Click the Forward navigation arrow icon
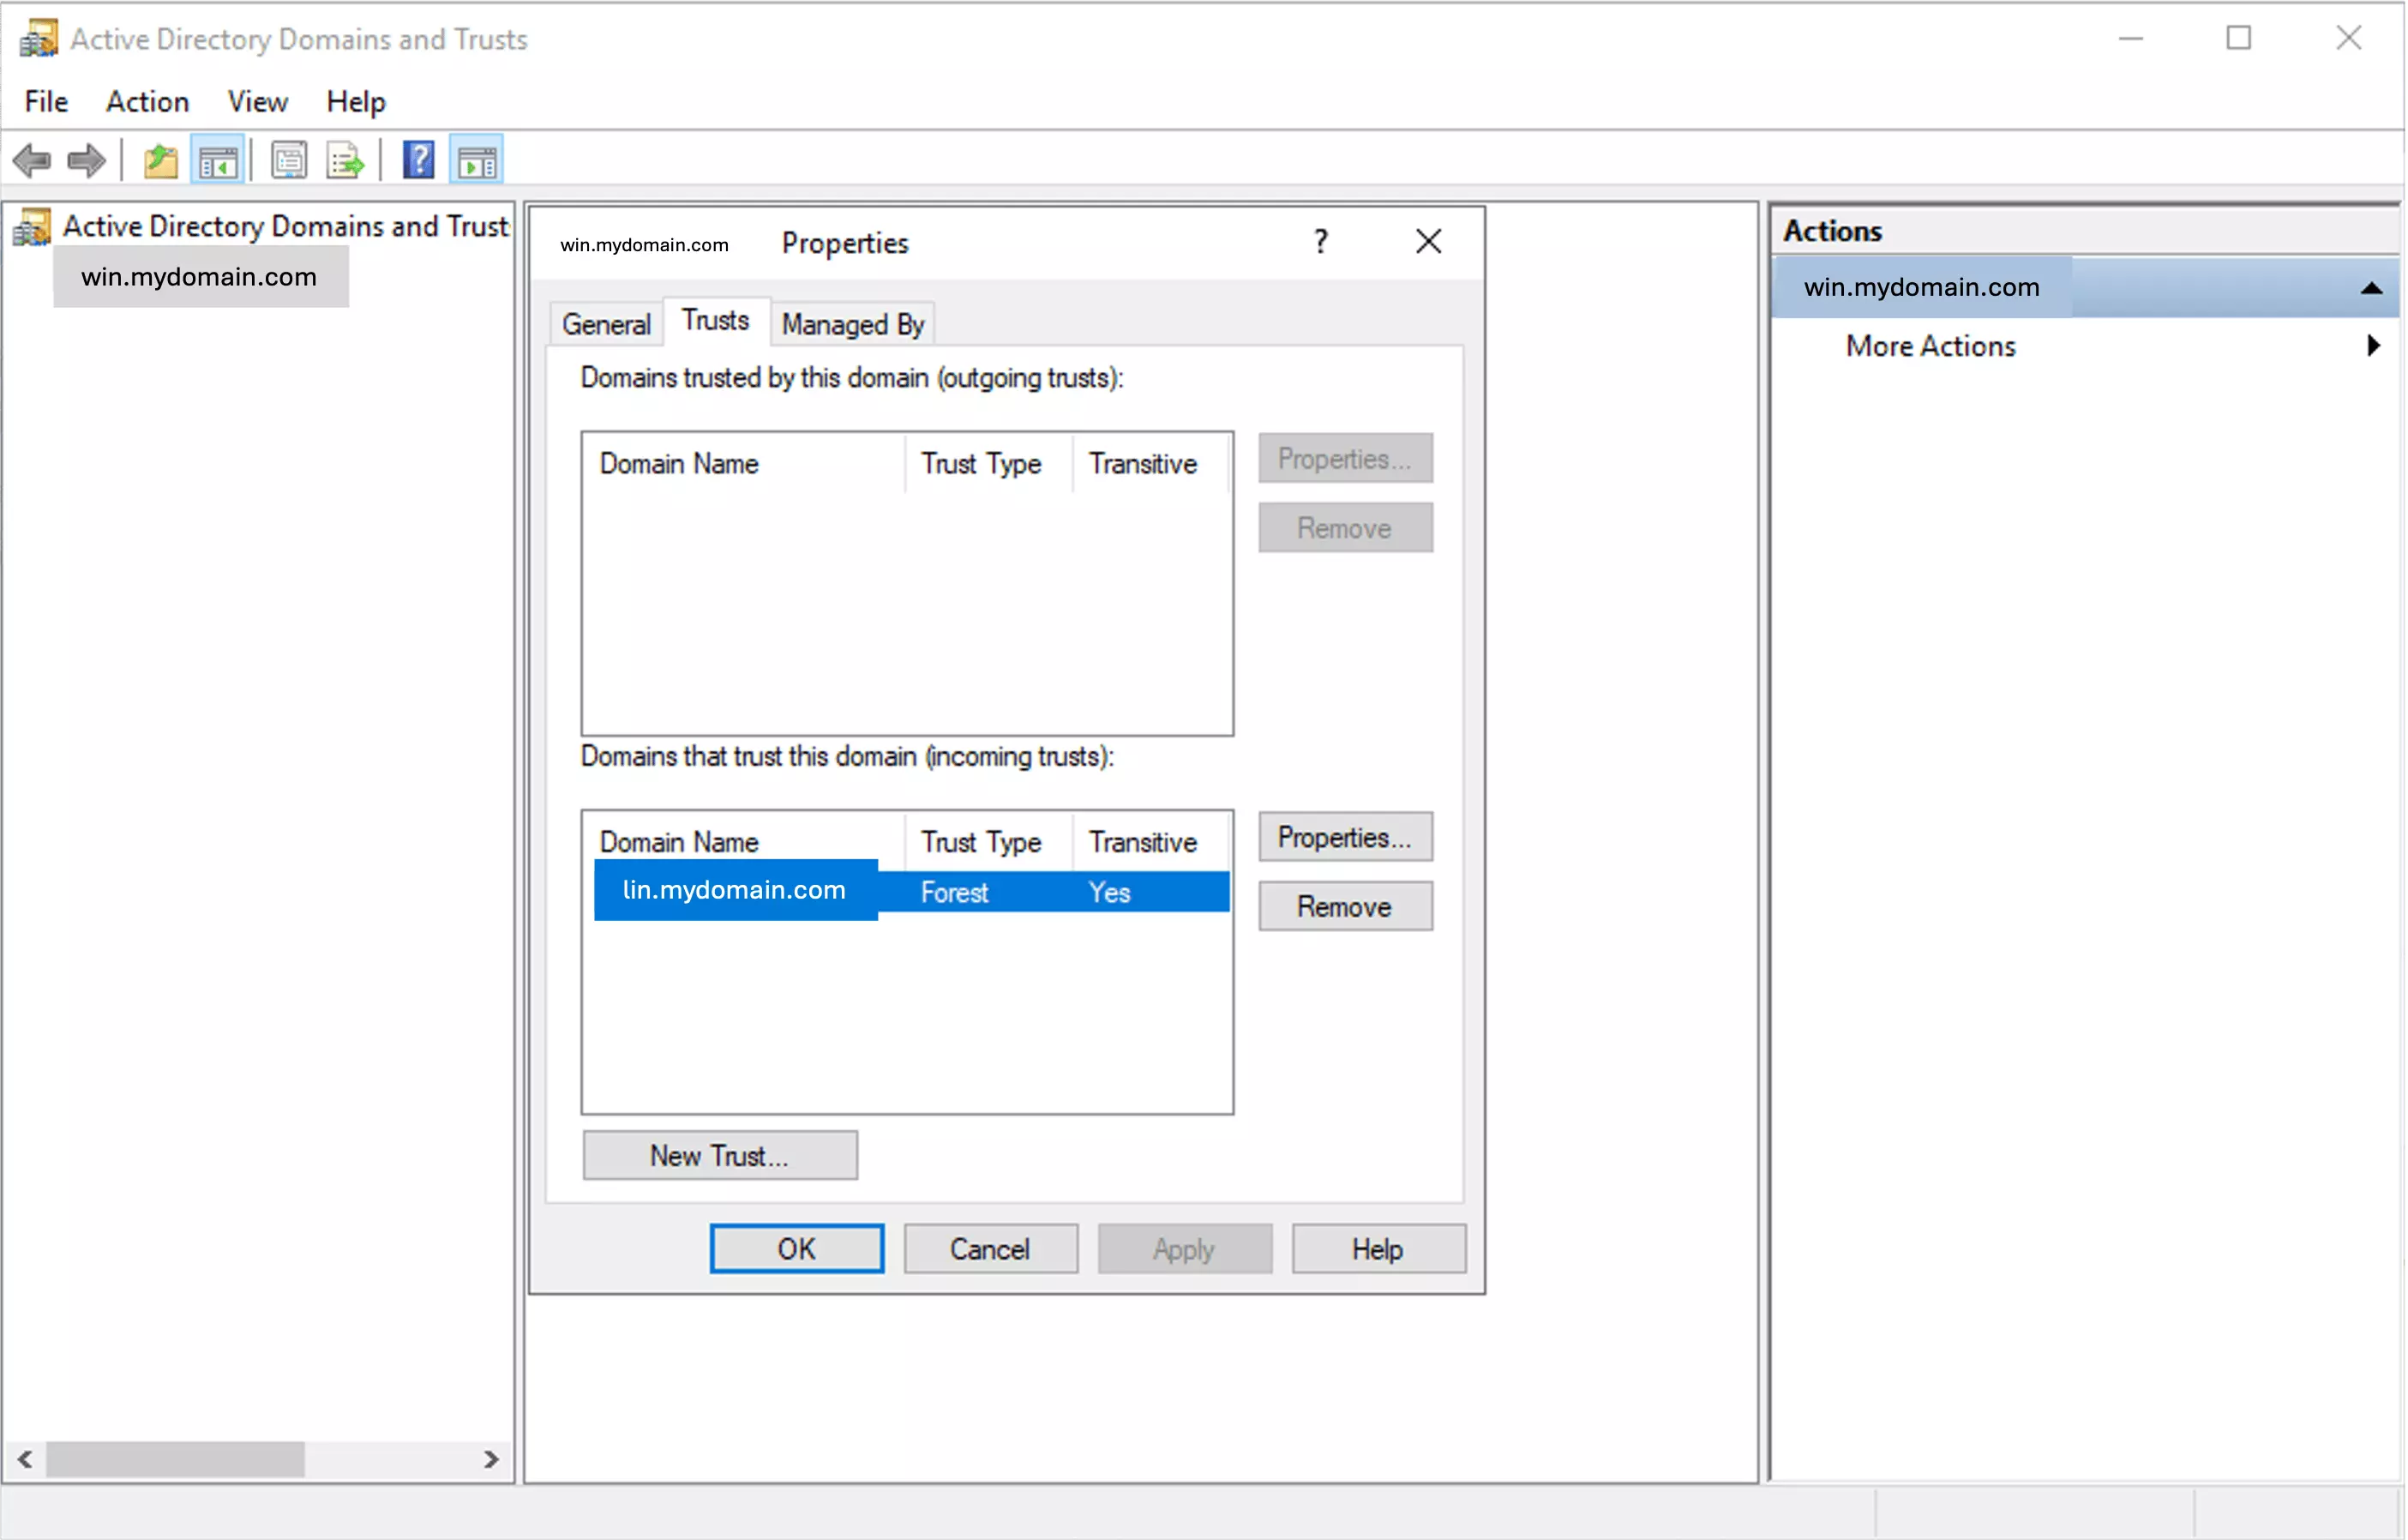This screenshot has height=1540, width=2408. tap(84, 161)
